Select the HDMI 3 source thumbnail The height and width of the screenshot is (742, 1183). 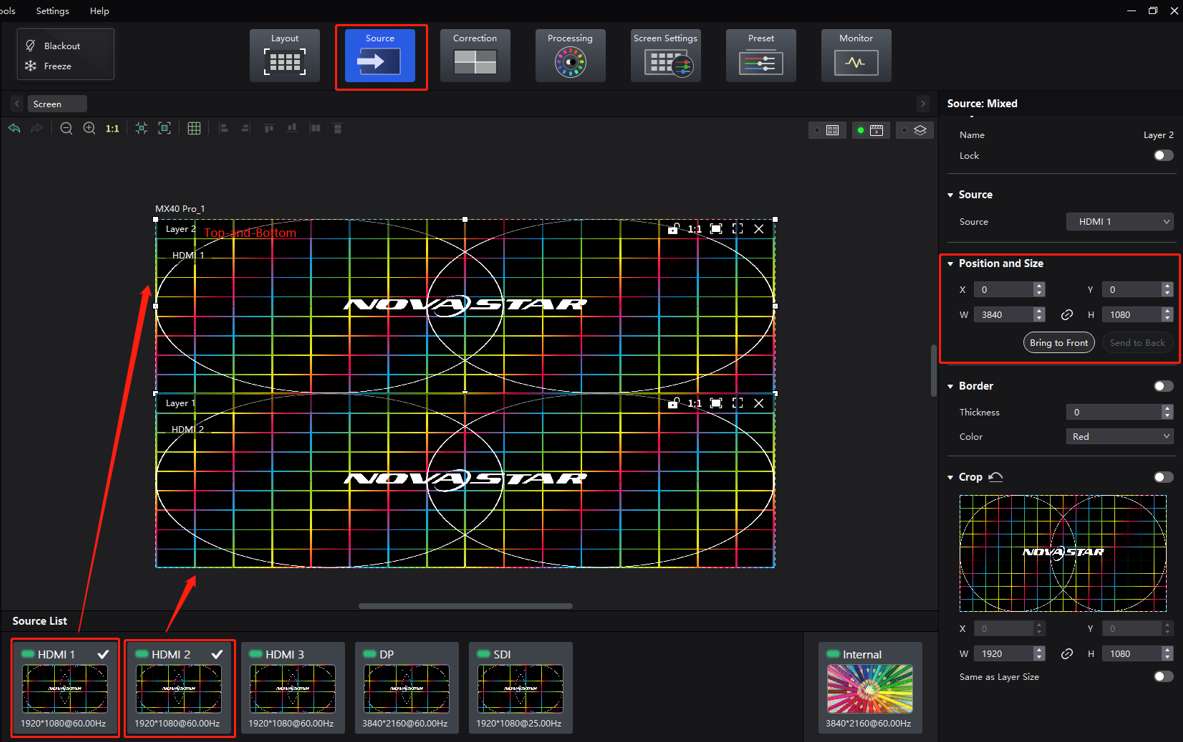[293, 688]
